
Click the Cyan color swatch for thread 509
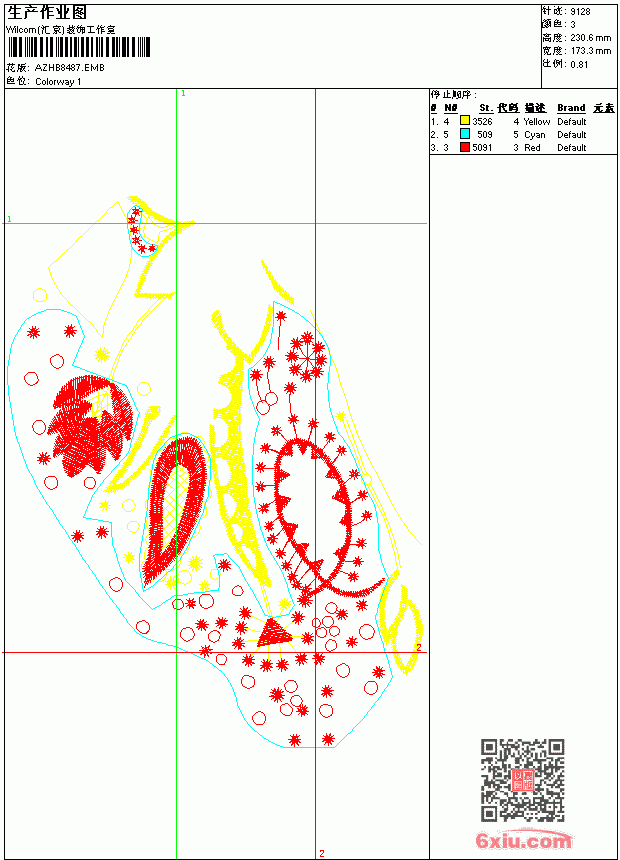(465, 134)
